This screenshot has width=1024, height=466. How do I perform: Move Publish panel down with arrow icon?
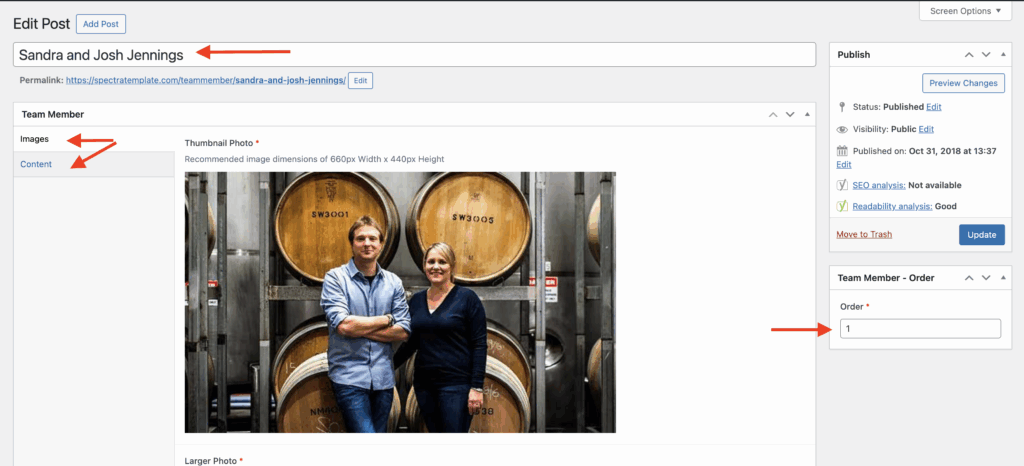(x=986, y=55)
